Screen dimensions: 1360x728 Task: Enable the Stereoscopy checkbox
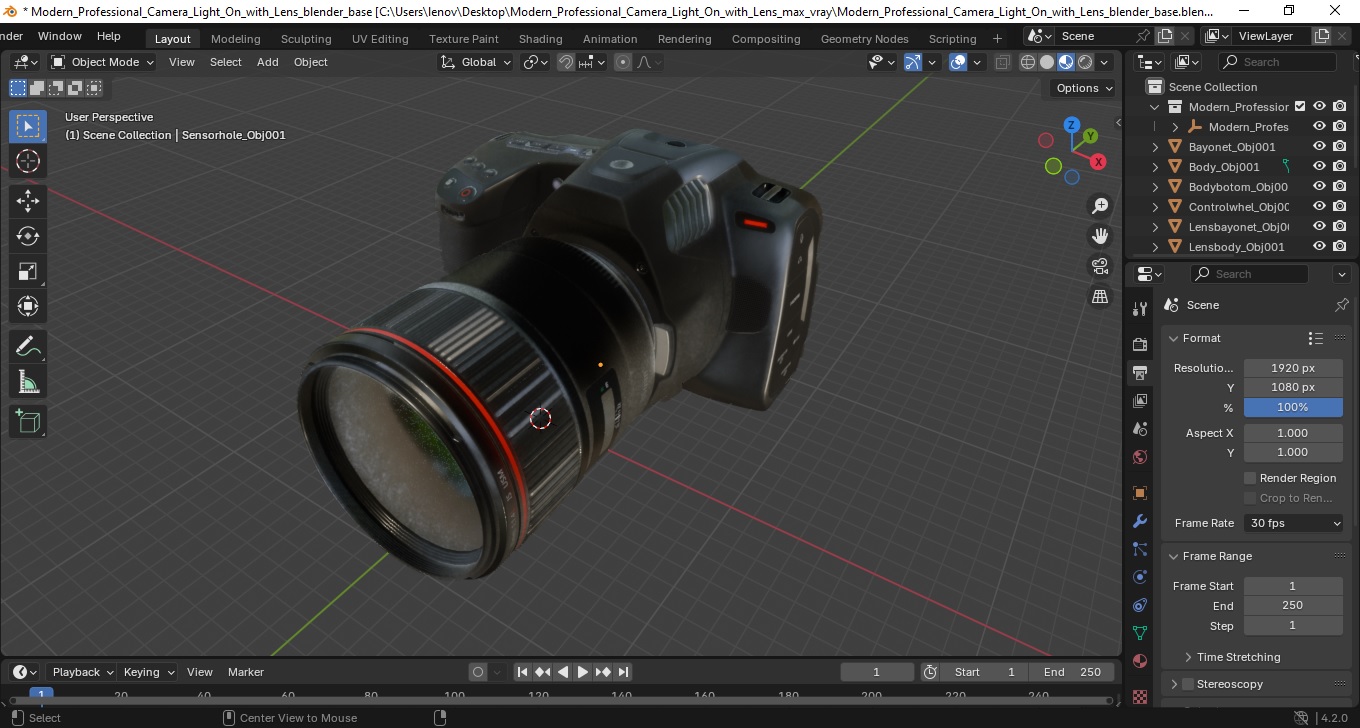tap(1188, 684)
